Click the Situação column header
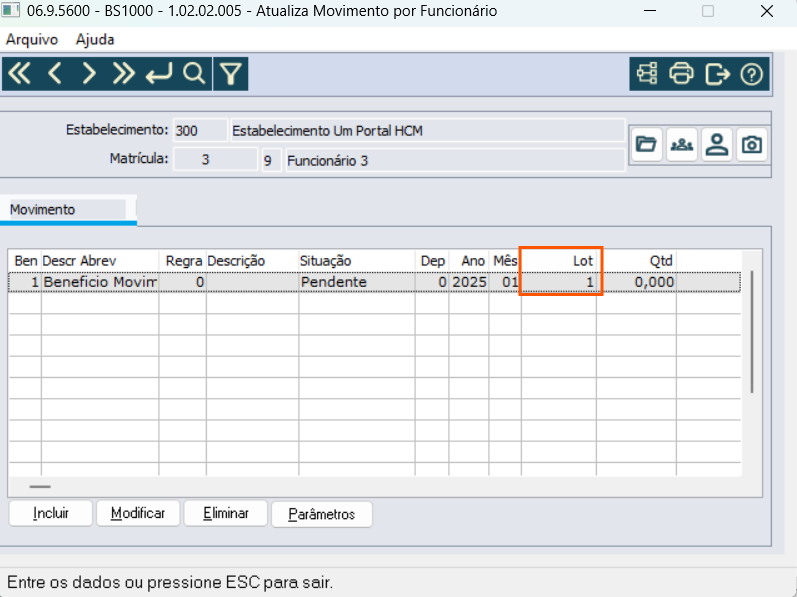 [357, 261]
